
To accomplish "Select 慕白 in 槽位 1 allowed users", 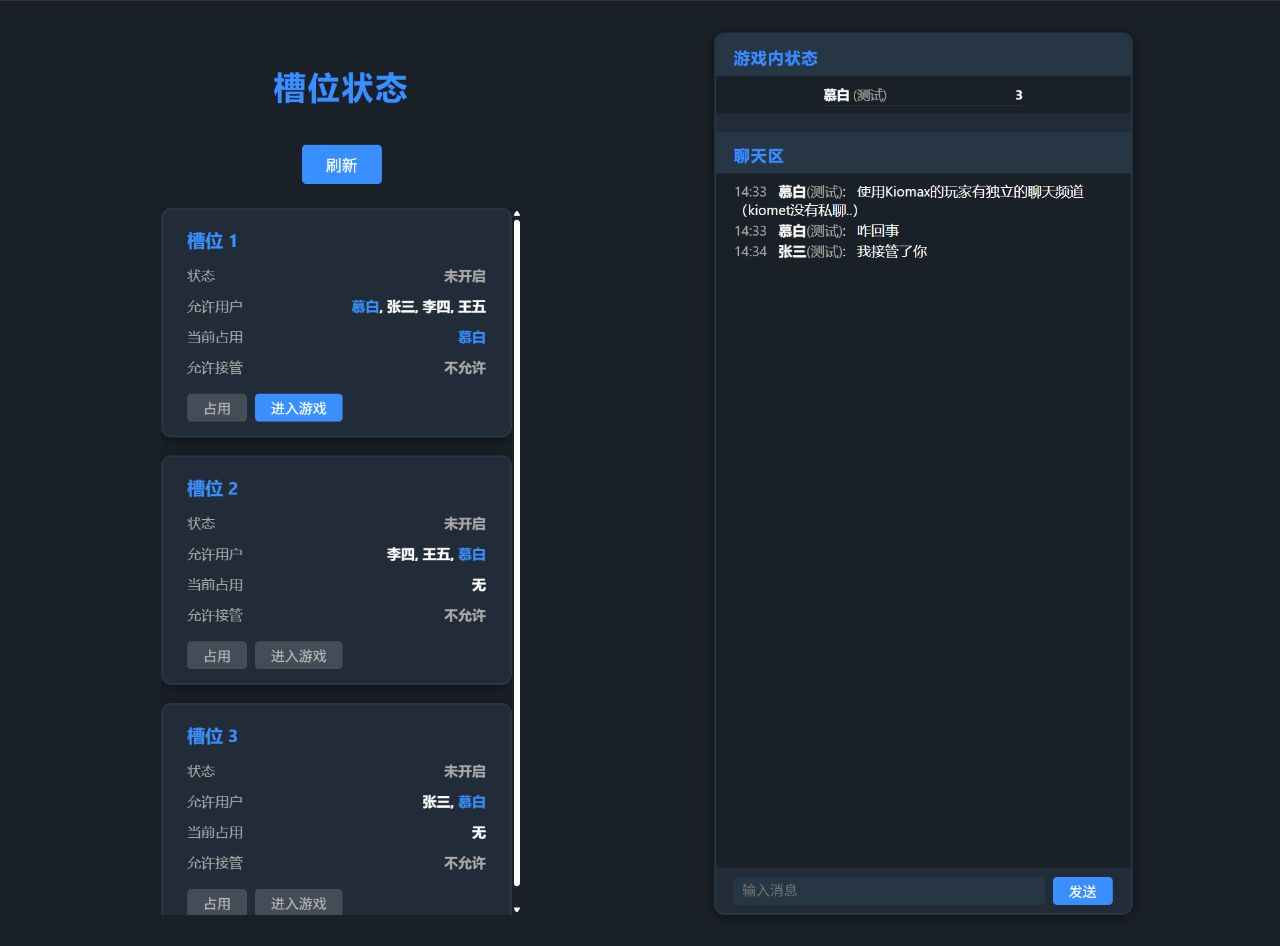I will coord(365,307).
